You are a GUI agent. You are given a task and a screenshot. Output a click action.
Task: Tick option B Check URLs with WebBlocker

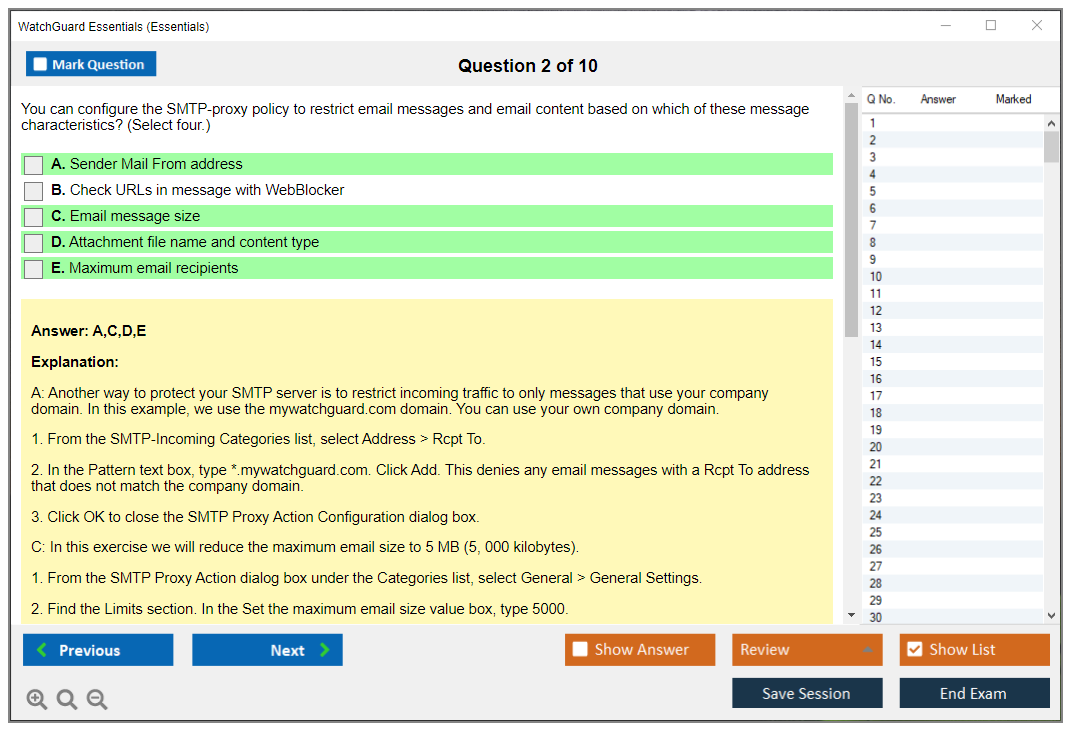click(34, 191)
